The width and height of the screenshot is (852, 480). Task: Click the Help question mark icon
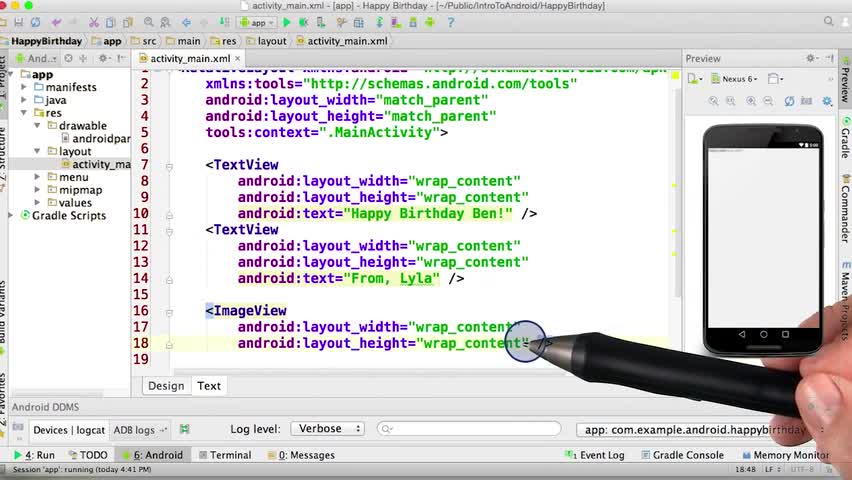[450, 22]
